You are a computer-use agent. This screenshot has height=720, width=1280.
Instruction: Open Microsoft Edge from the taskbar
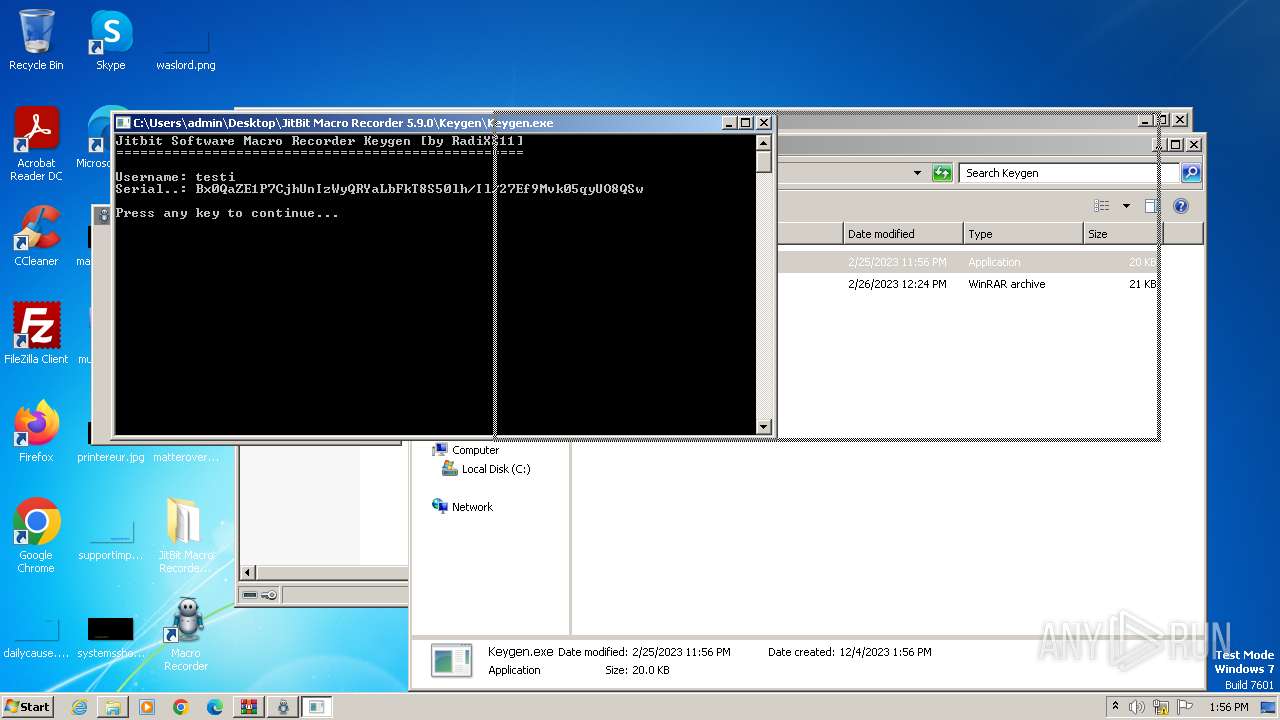pos(215,707)
